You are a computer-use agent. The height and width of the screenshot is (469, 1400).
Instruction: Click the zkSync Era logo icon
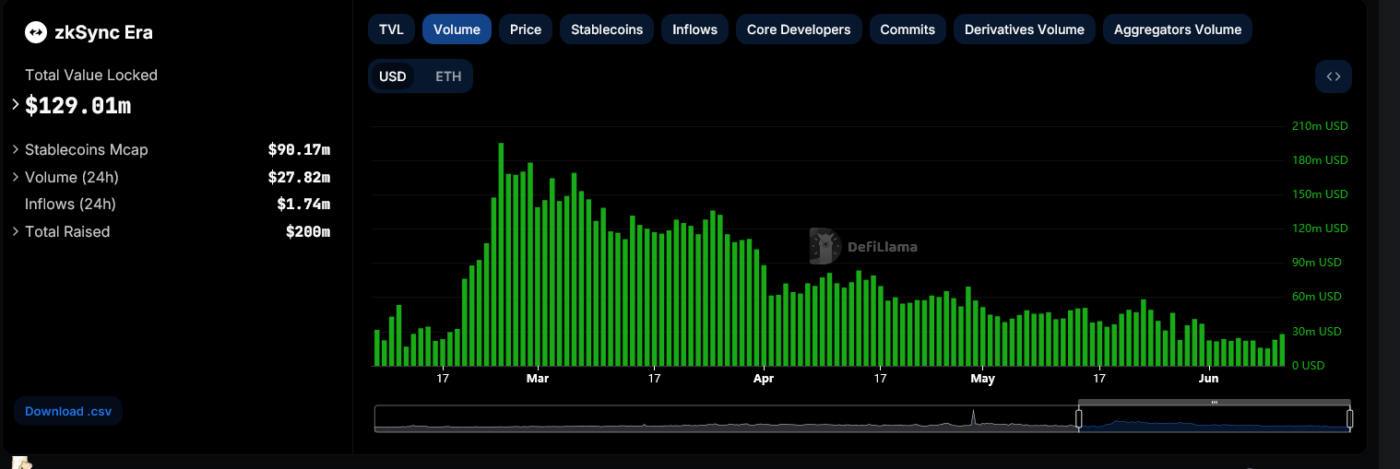tap(36, 33)
